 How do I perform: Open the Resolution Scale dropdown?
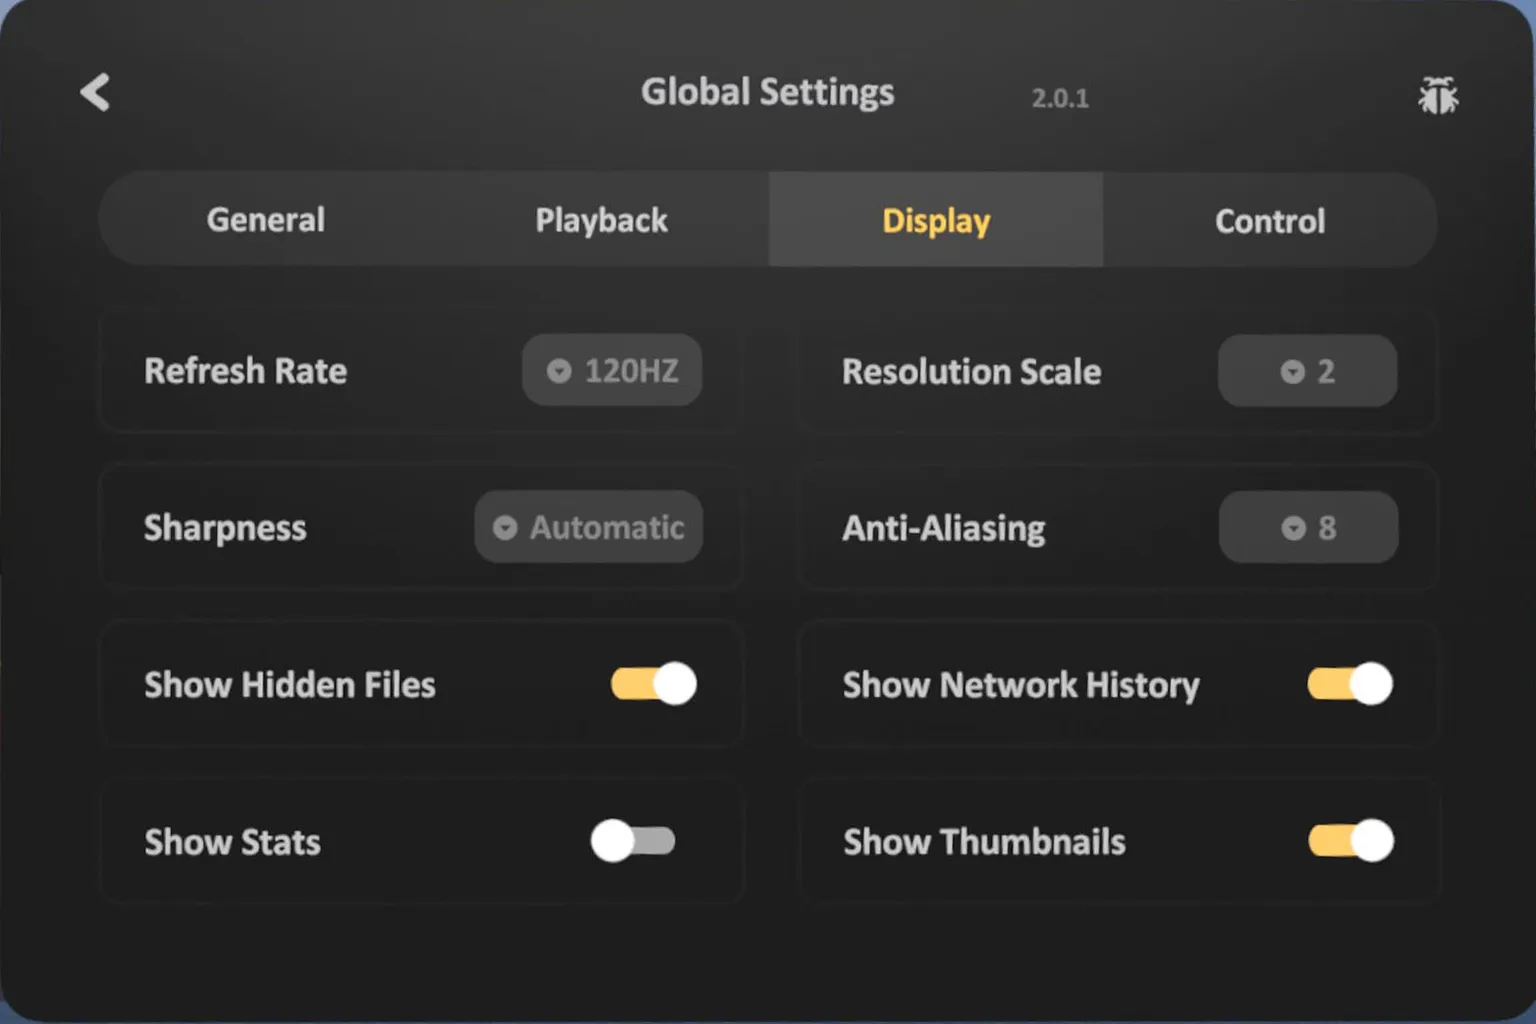click(1306, 371)
